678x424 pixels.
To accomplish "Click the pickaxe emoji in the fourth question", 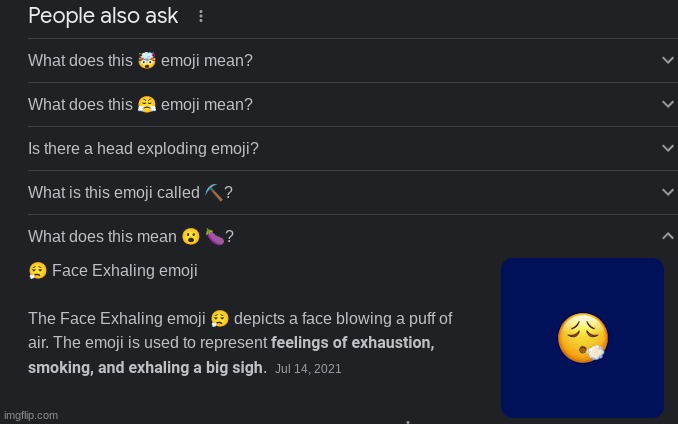I will pyautogui.click(x=213, y=192).
